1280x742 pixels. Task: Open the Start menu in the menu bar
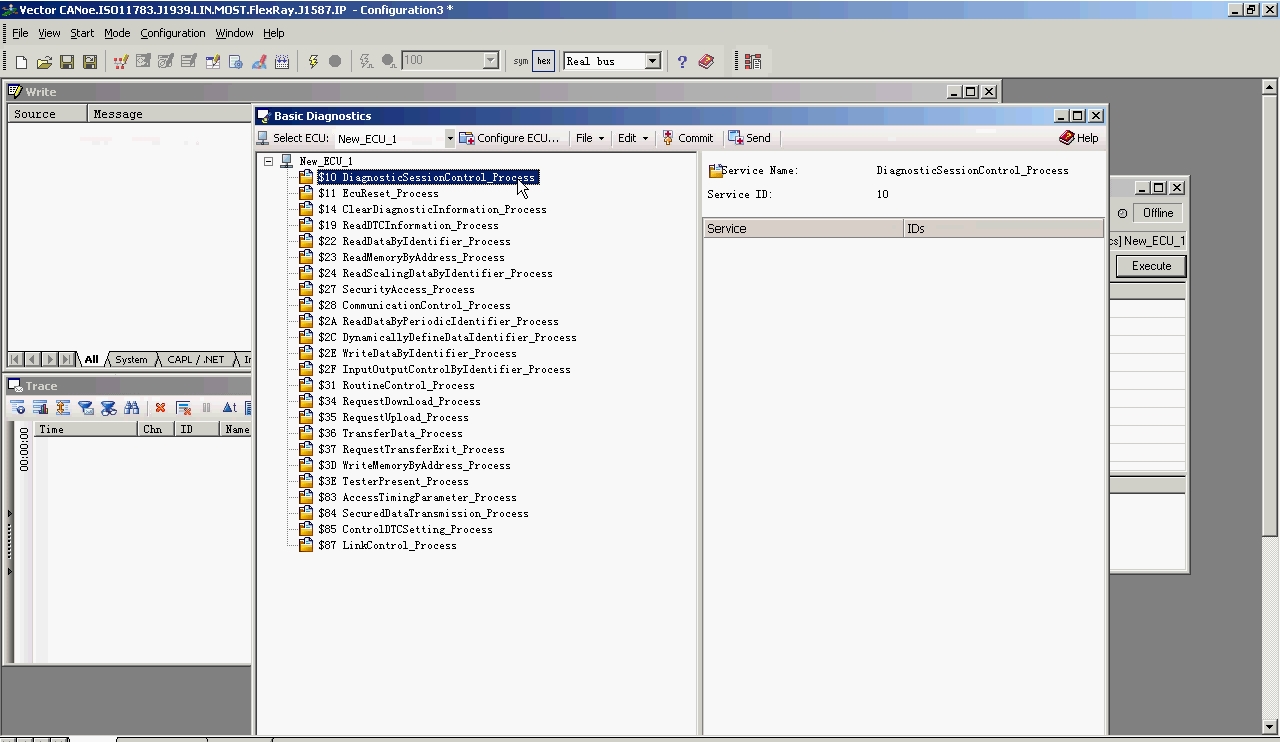(x=82, y=33)
